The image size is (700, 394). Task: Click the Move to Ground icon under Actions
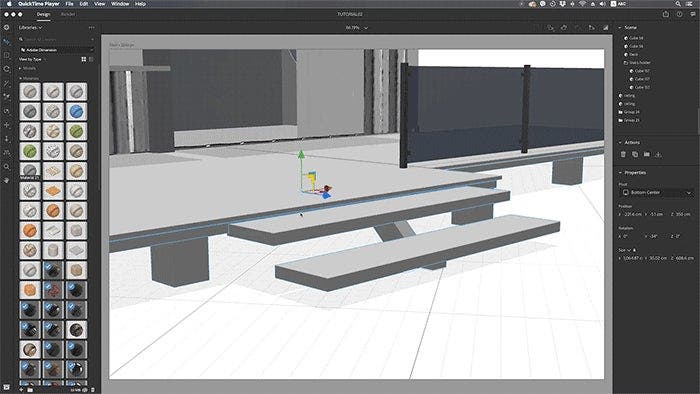658,154
